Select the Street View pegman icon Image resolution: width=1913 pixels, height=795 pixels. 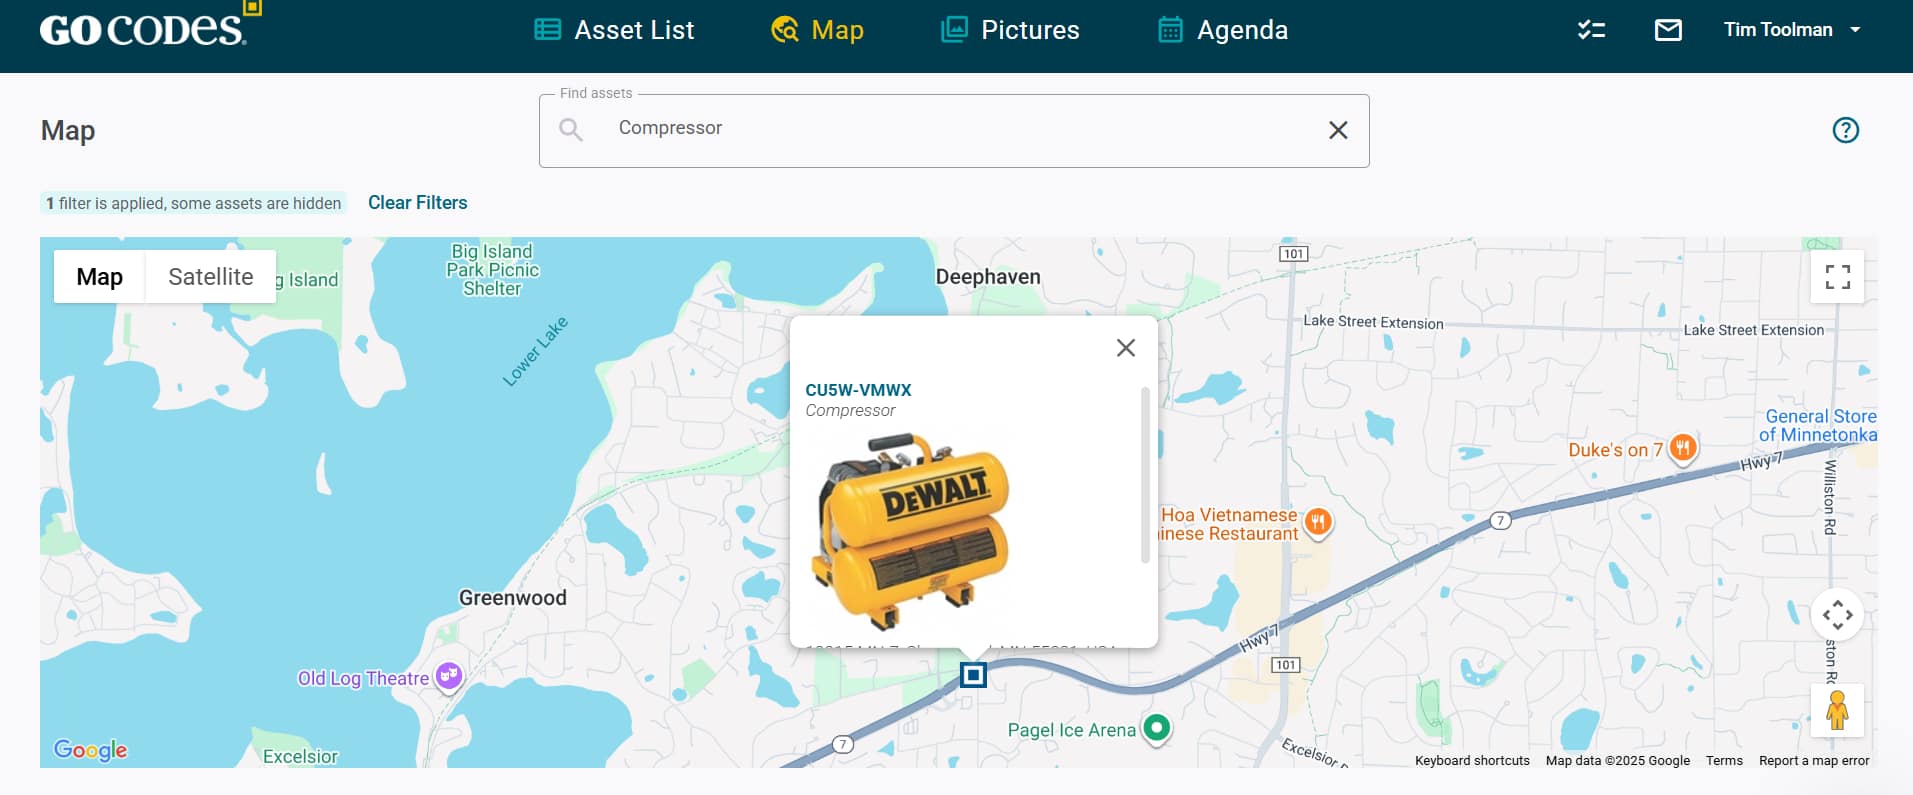[x=1837, y=710]
